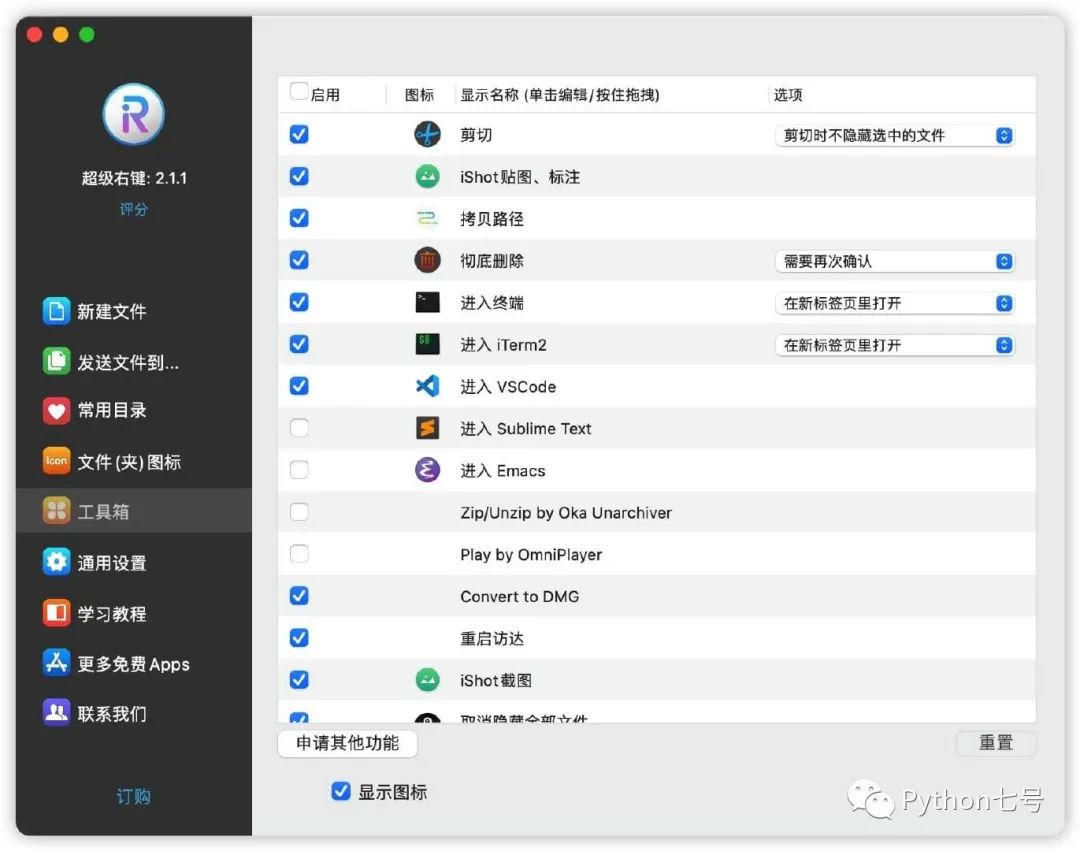Edit the Convert to DMG name
This screenshot has height=851, width=1080.
[519, 597]
